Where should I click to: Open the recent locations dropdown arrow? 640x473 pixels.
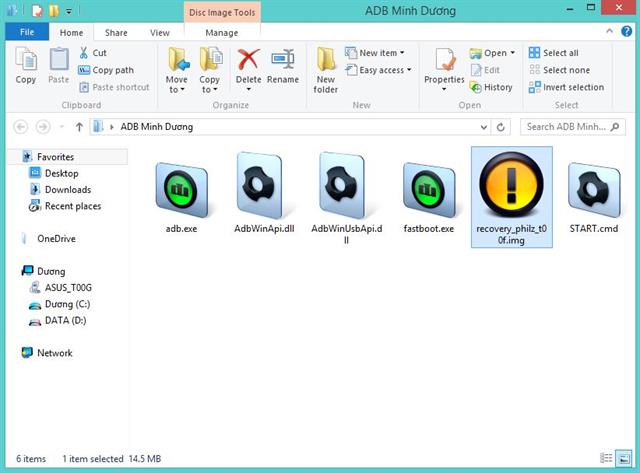(62, 127)
